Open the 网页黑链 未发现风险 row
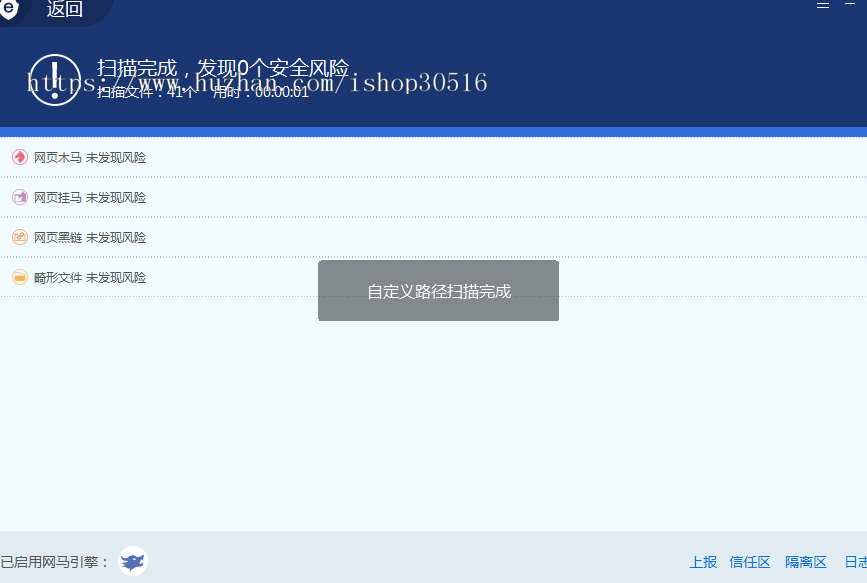 click(x=434, y=237)
